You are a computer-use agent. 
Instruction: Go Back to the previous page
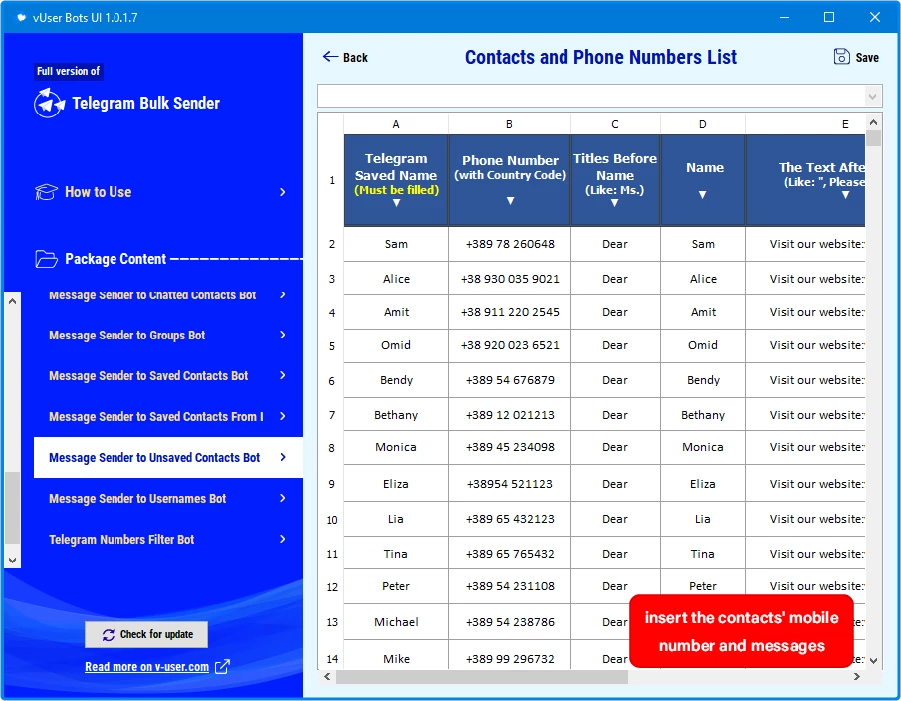345,57
